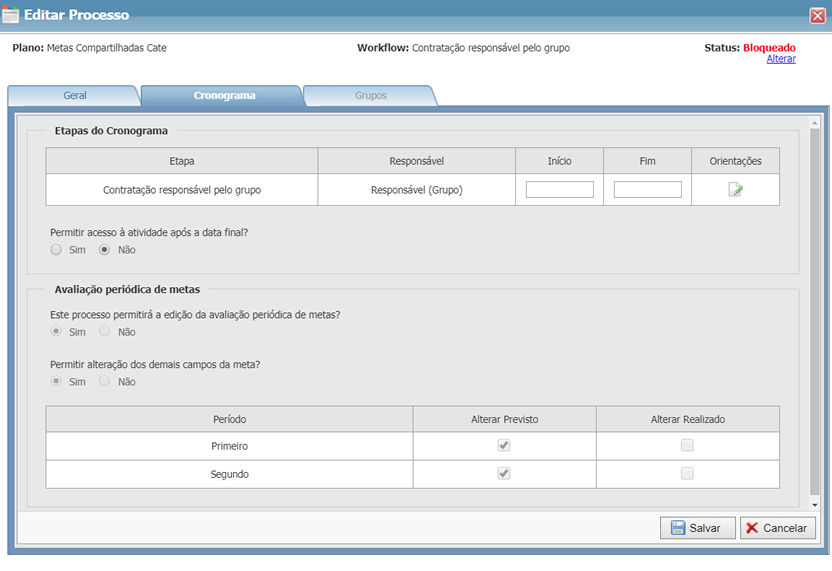Viewport: 832px width, 571px height.
Task: Choose Não for periodic evaluation editing
Action: coord(105,332)
